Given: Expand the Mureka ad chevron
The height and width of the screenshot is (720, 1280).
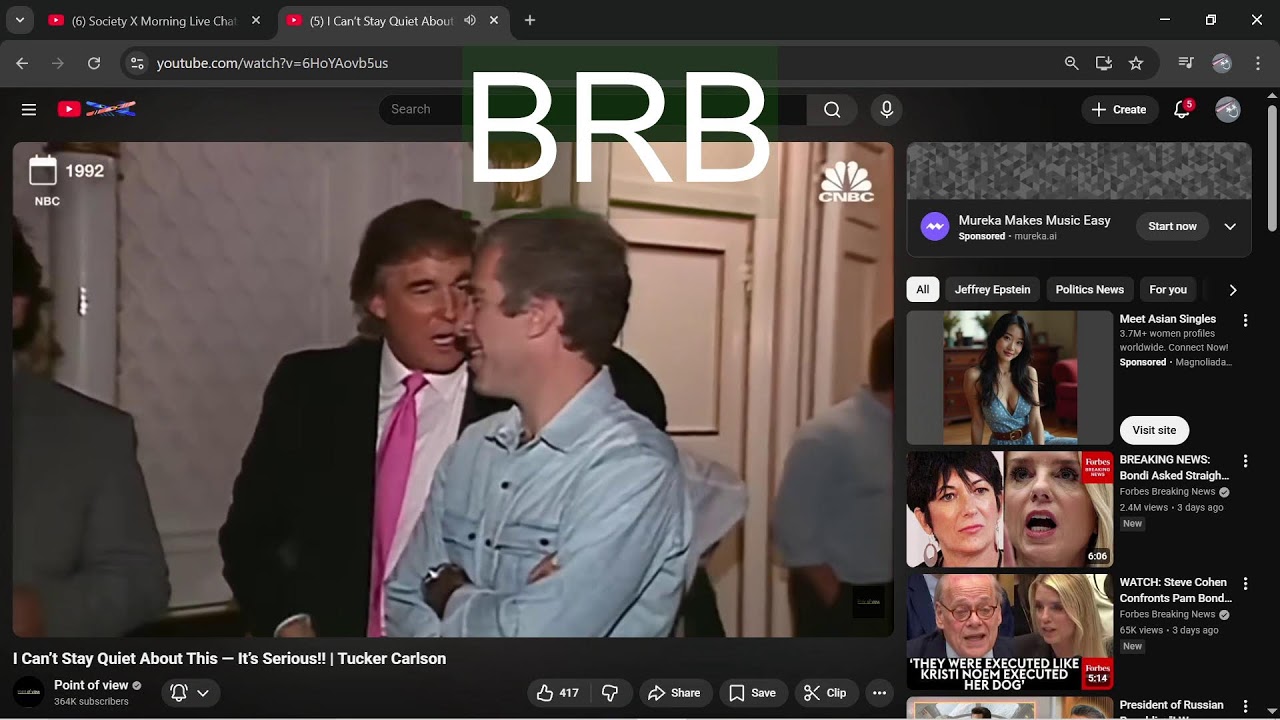Looking at the screenshot, I should (1230, 227).
